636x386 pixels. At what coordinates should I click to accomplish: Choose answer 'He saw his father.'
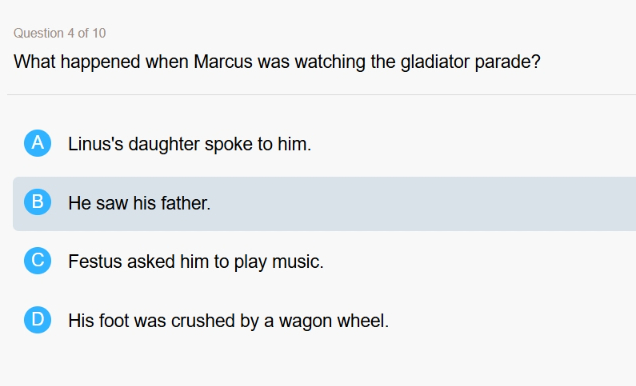[139, 203]
